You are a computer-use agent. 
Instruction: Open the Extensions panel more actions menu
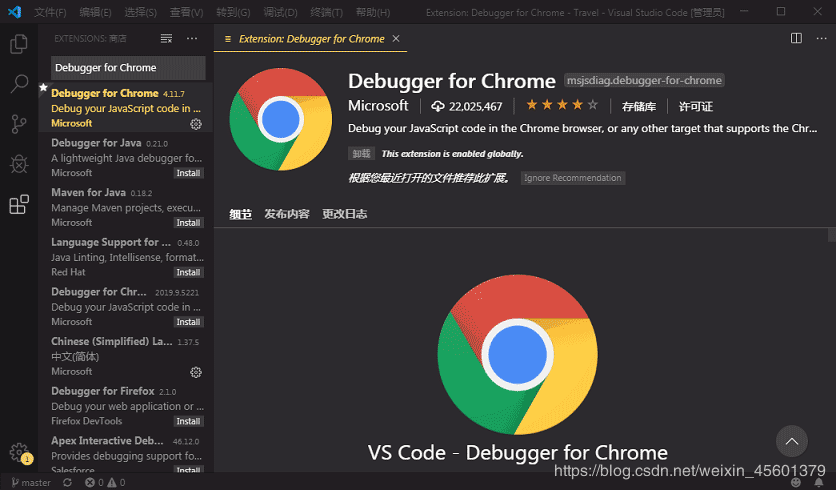[x=192, y=38]
